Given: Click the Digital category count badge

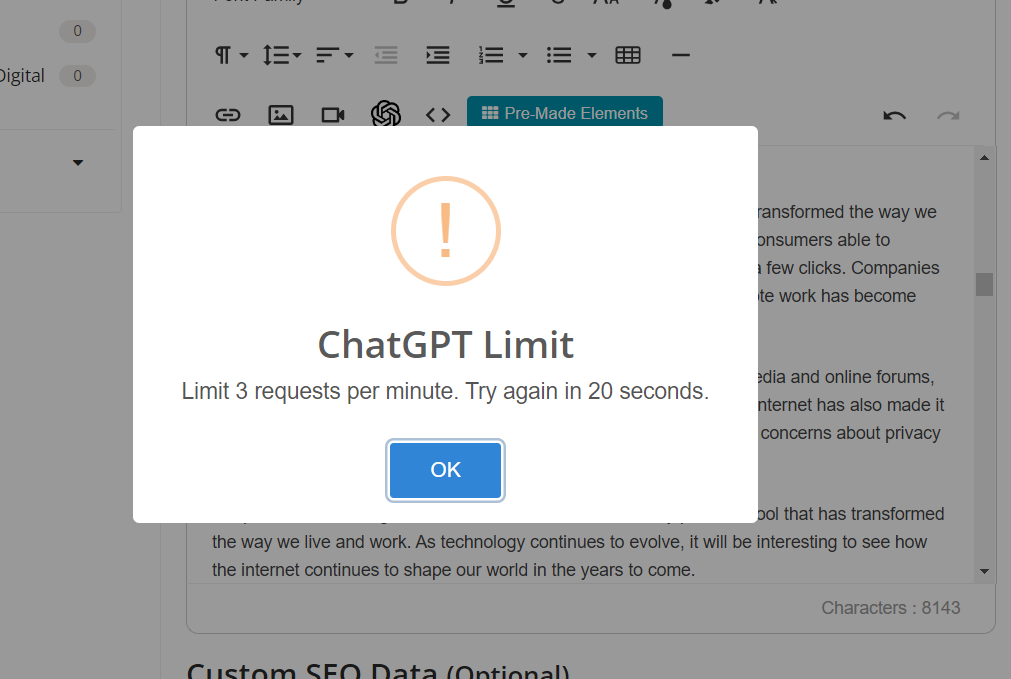Looking at the screenshot, I should click(77, 76).
